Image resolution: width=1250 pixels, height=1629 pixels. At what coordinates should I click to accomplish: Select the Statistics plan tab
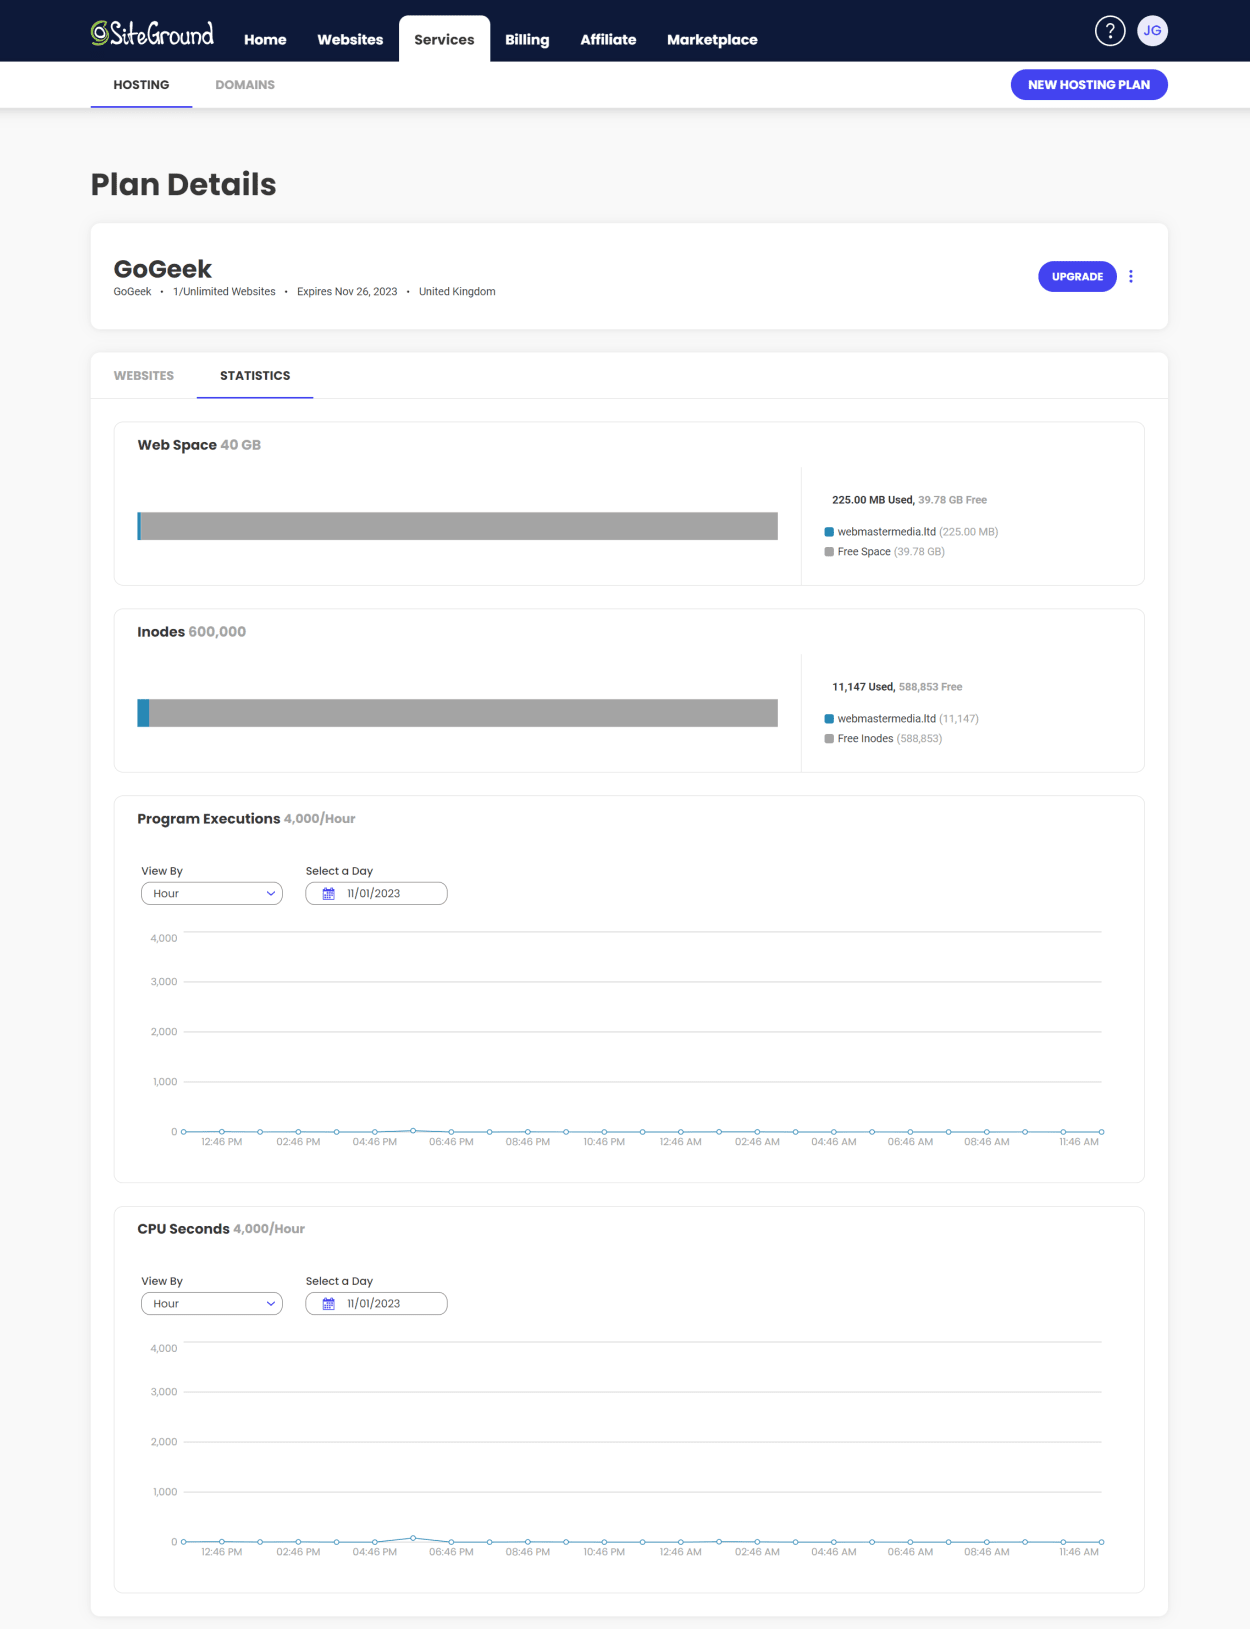tap(255, 376)
